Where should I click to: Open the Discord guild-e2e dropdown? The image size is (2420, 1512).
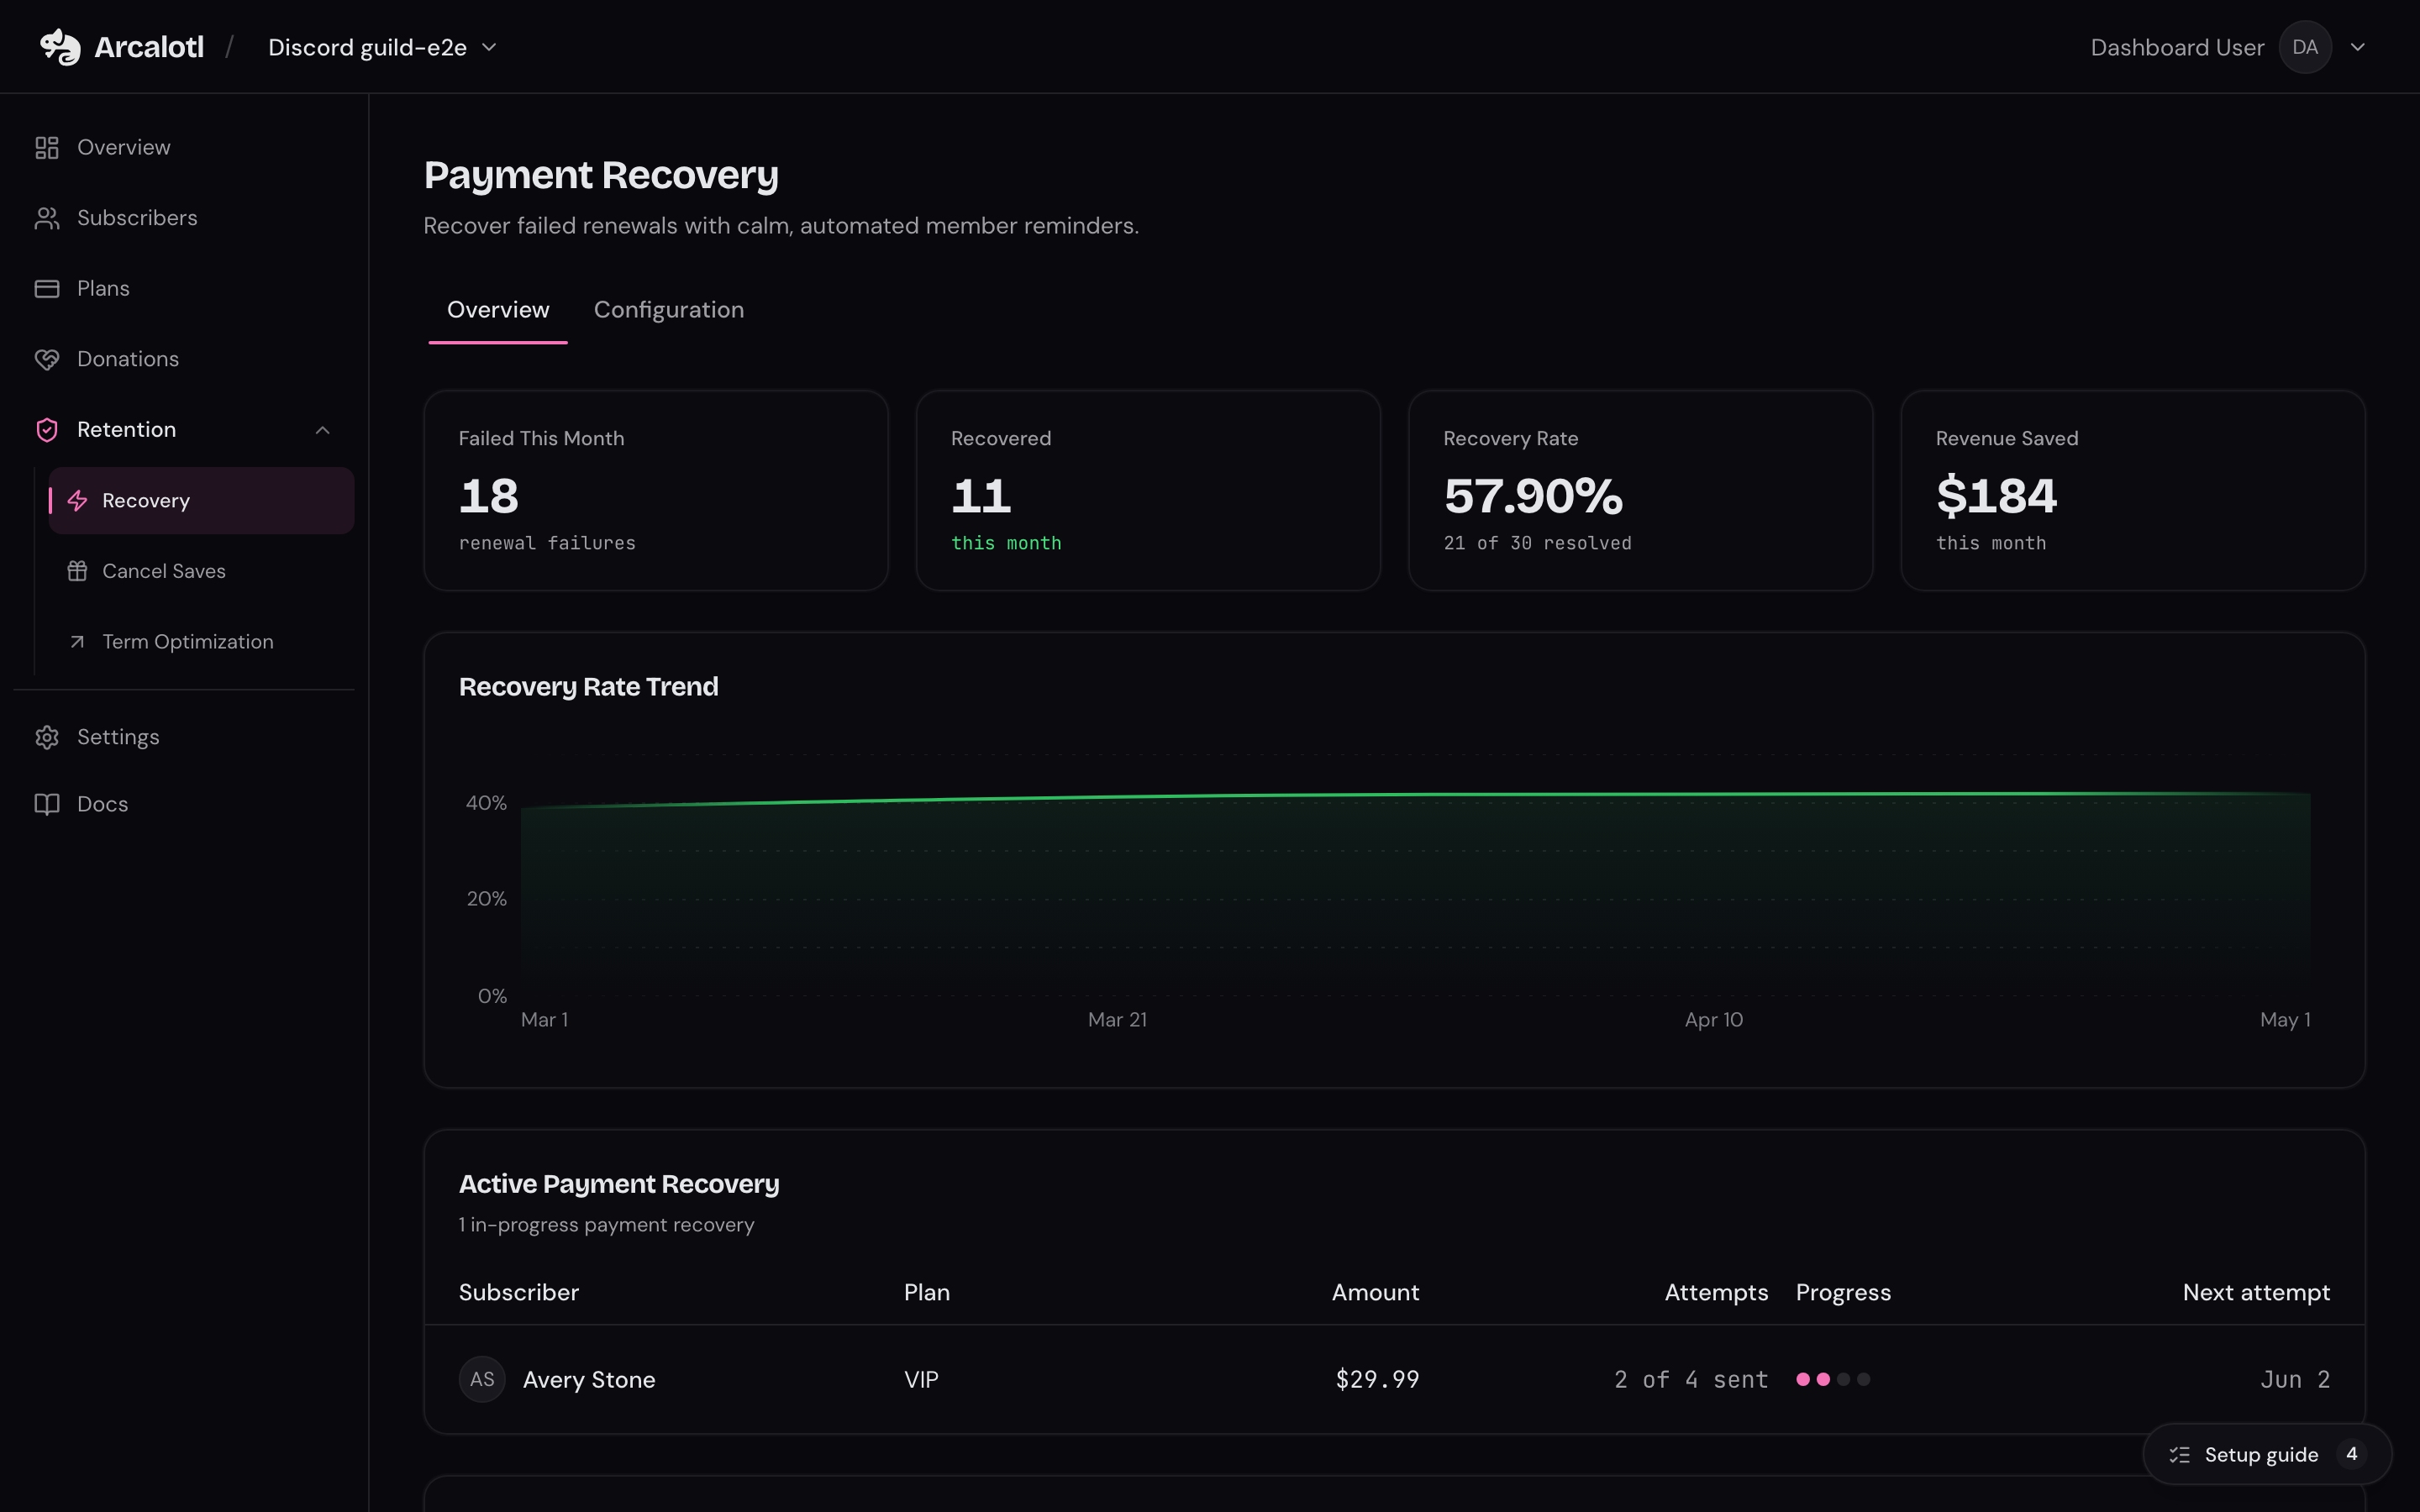click(x=383, y=47)
